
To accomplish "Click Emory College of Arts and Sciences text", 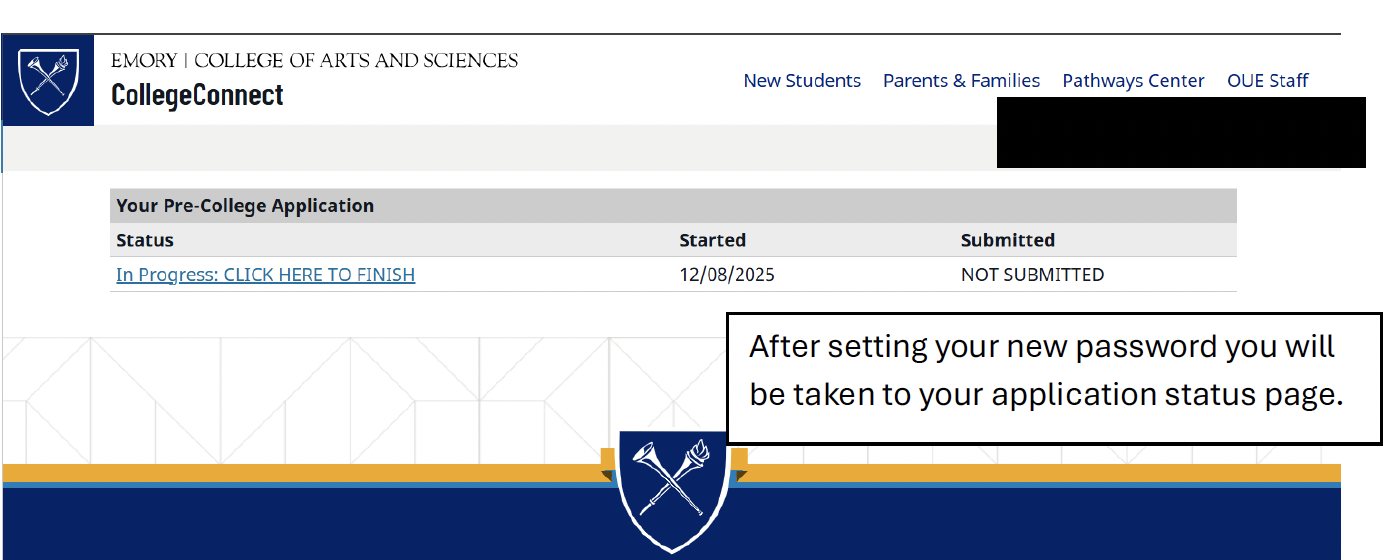I will point(314,60).
